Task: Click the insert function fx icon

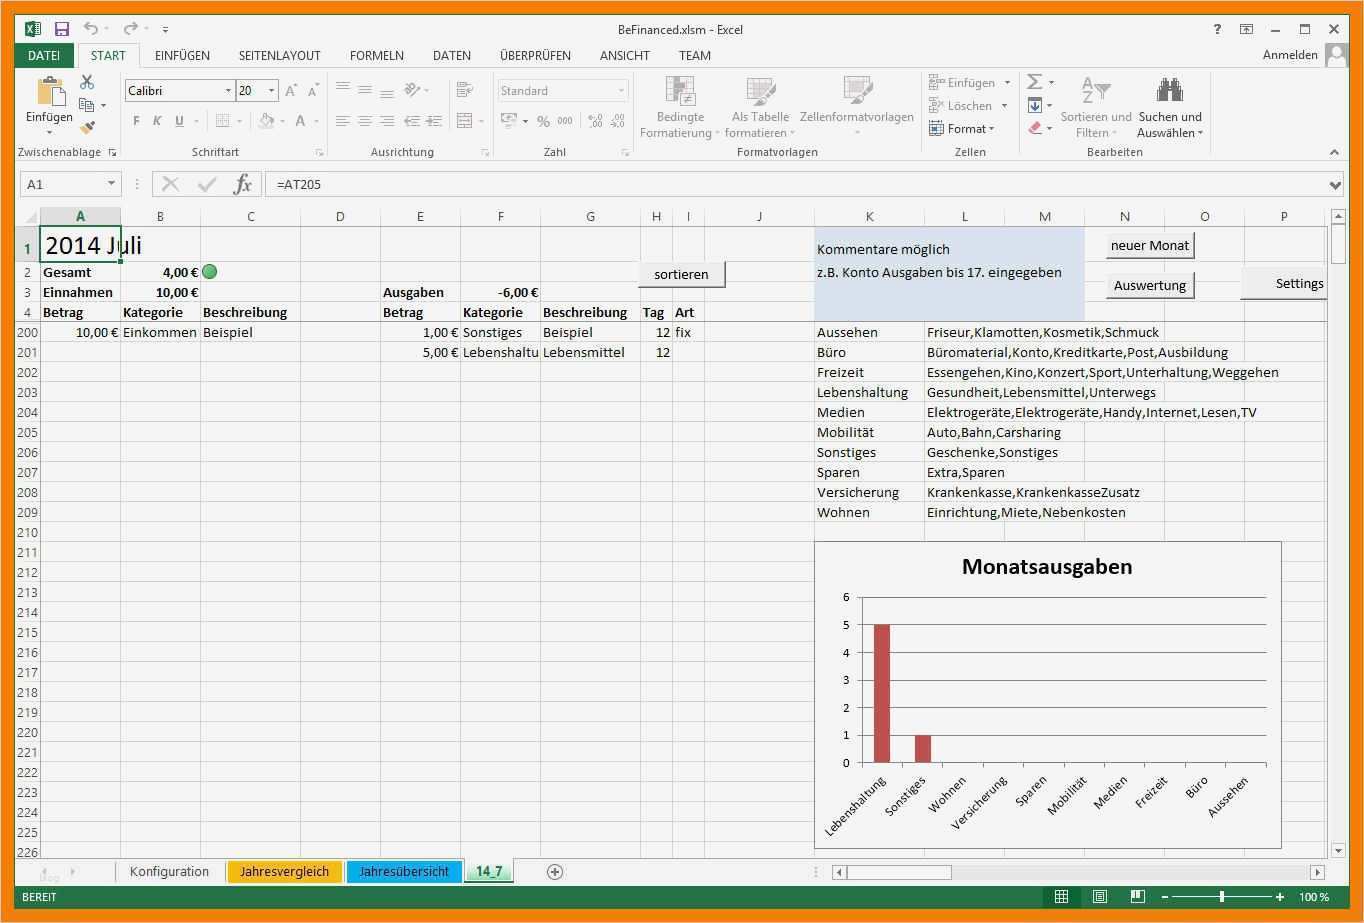Action: point(242,184)
